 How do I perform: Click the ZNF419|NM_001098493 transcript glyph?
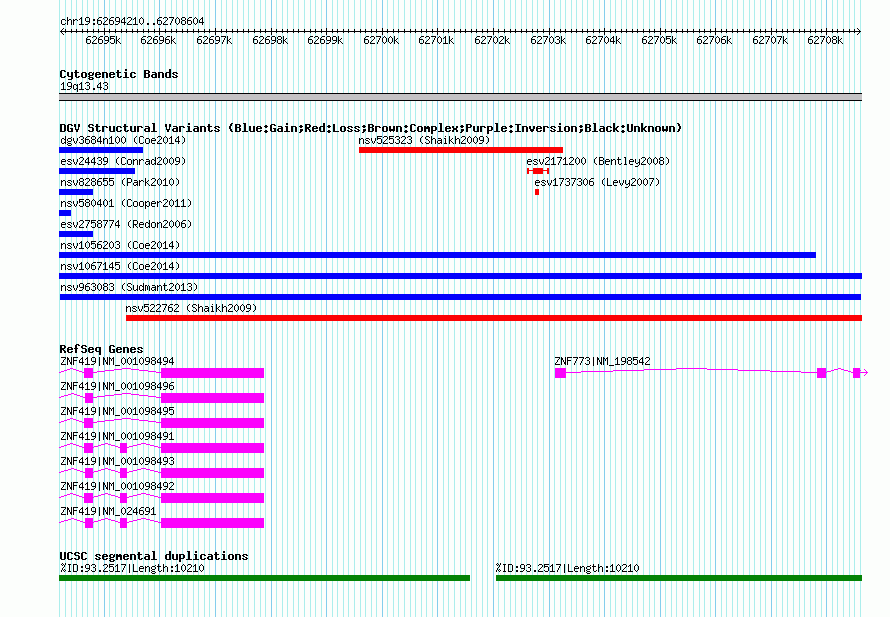(x=162, y=473)
